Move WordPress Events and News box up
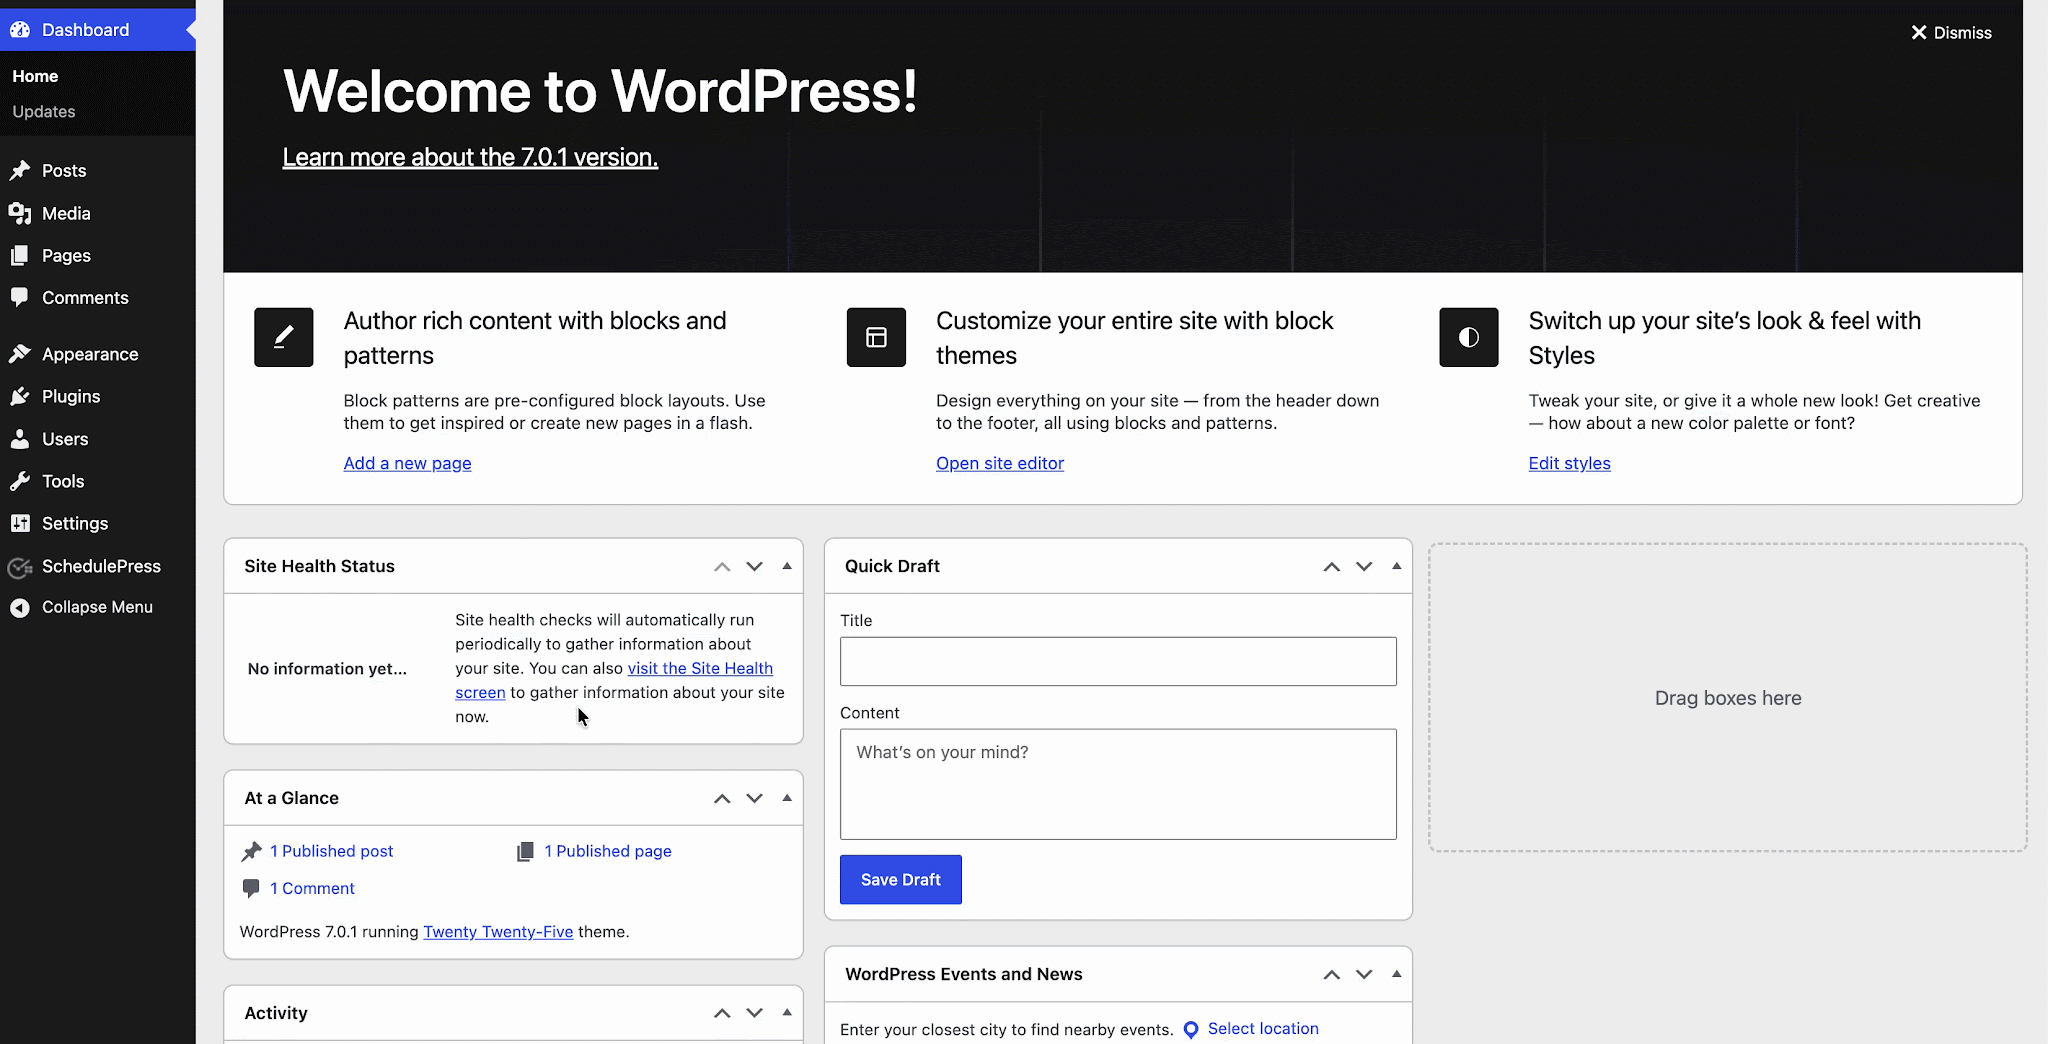This screenshot has height=1044, width=2048. 1332,974
